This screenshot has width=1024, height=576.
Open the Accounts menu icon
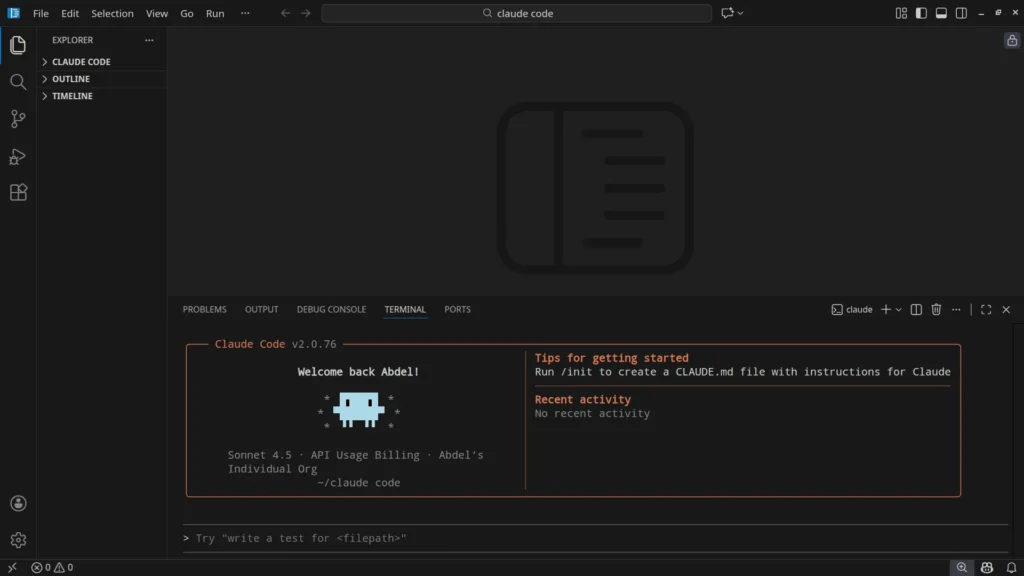click(18, 504)
